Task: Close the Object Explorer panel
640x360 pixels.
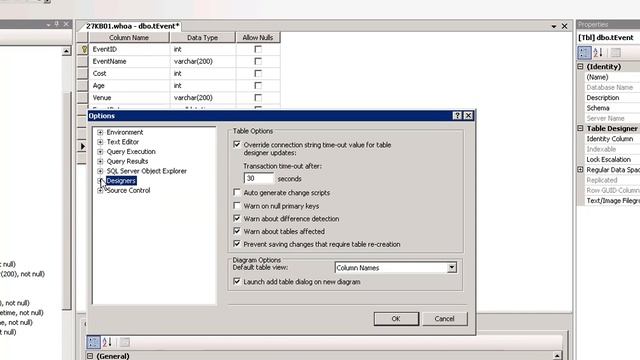Action: click(x=66, y=24)
